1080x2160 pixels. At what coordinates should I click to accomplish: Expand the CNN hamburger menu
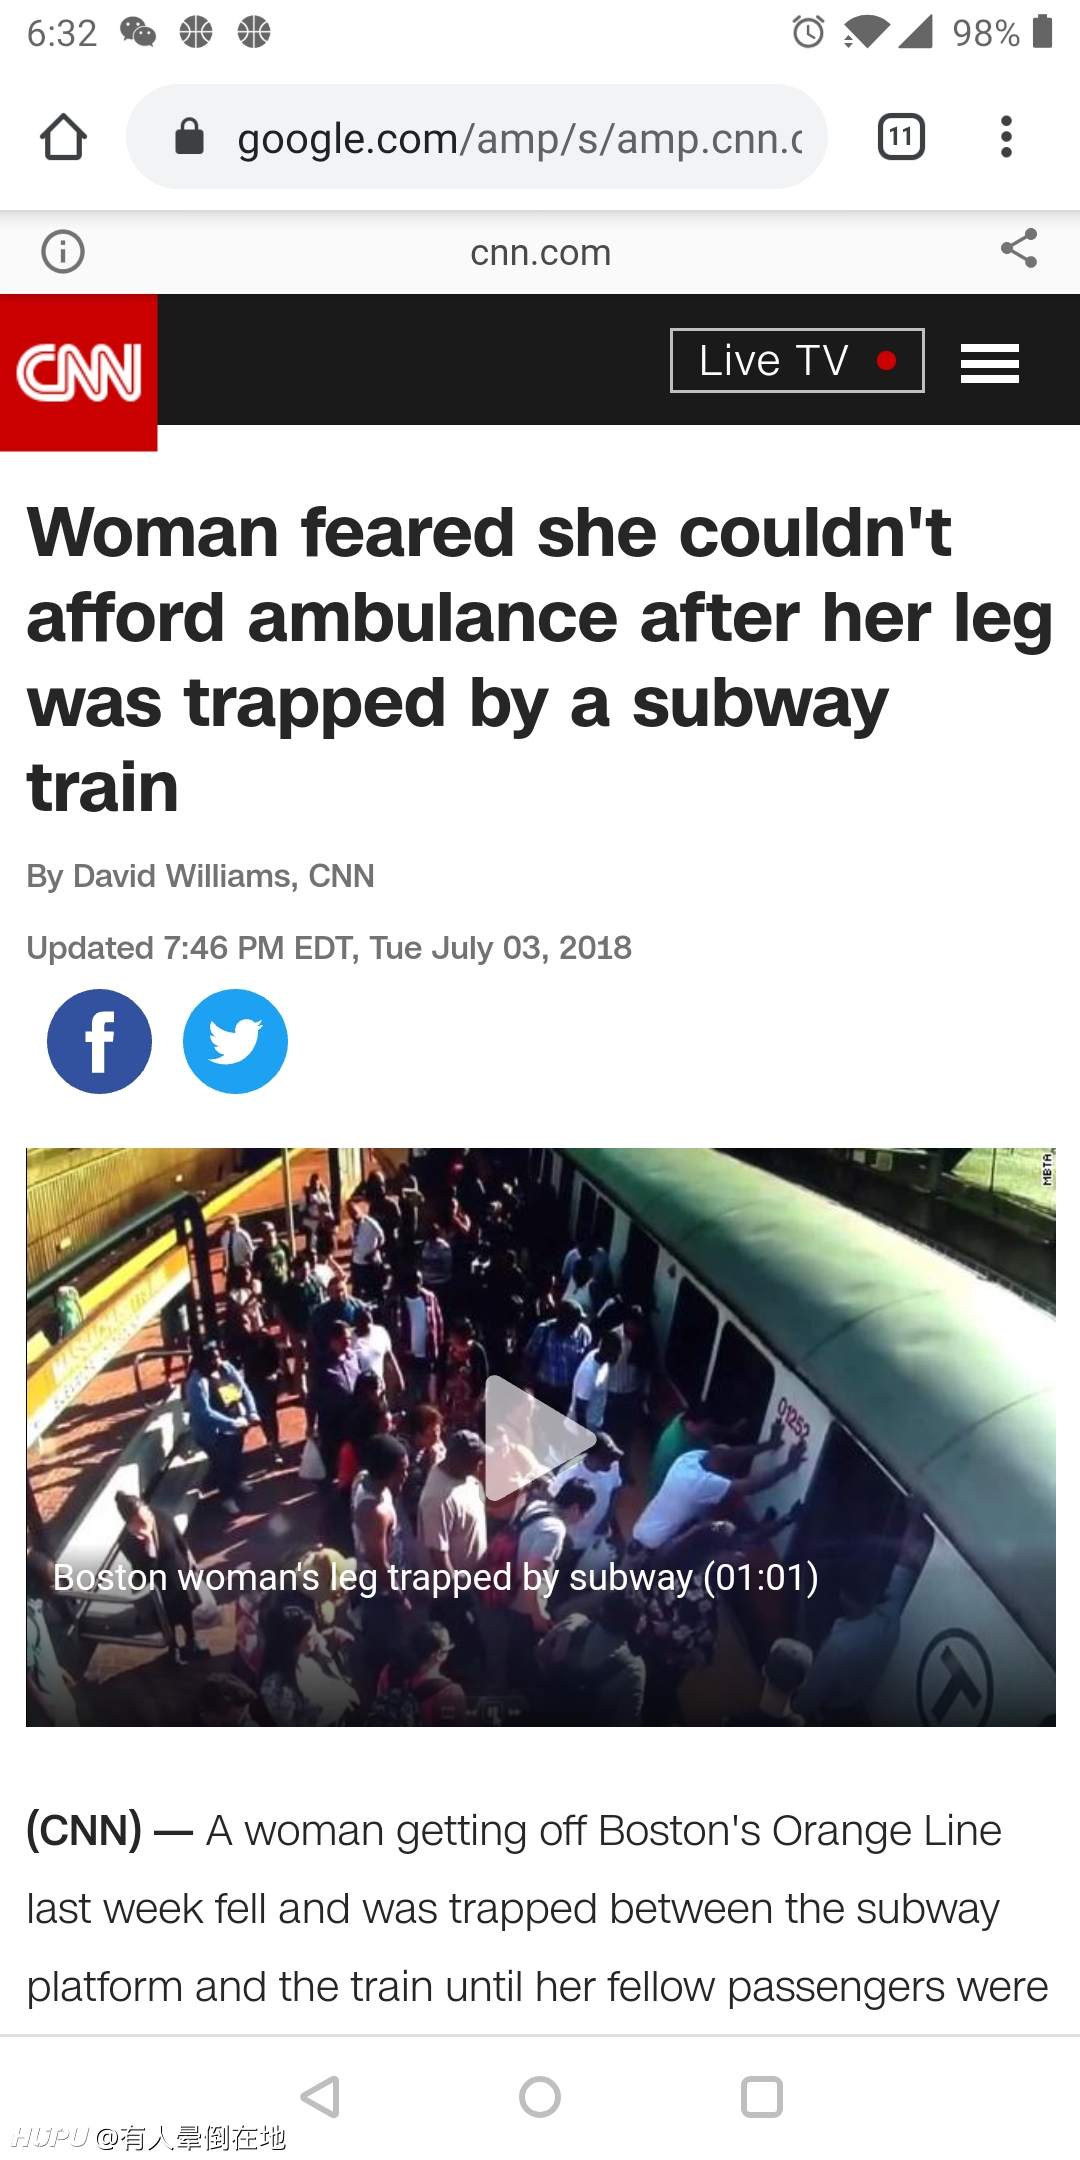coord(990,362)
